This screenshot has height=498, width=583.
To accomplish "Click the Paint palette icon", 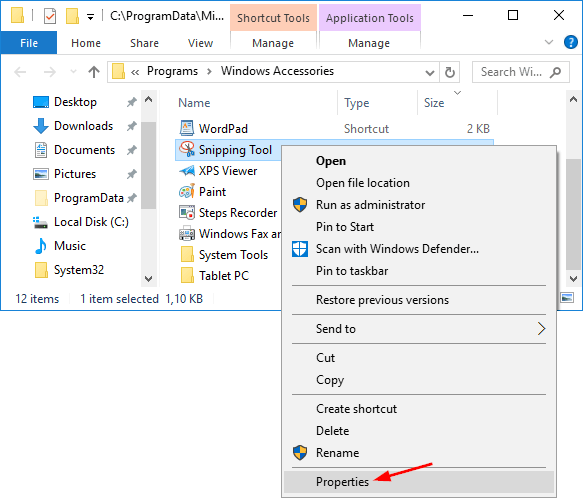I will tap(187, 191).
